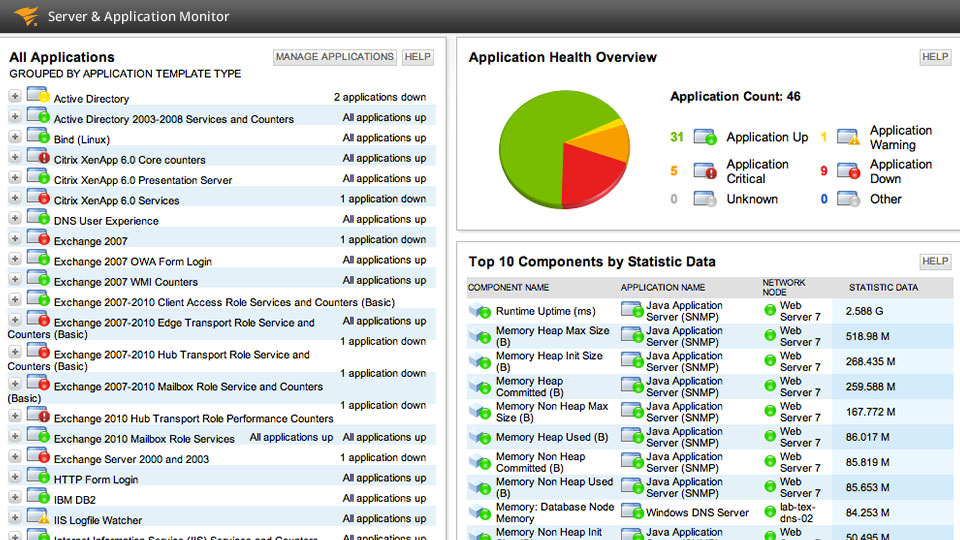
Task: Open the Citrix XenApp 6.0 Core counters link
Action: (x=129, y=160)
